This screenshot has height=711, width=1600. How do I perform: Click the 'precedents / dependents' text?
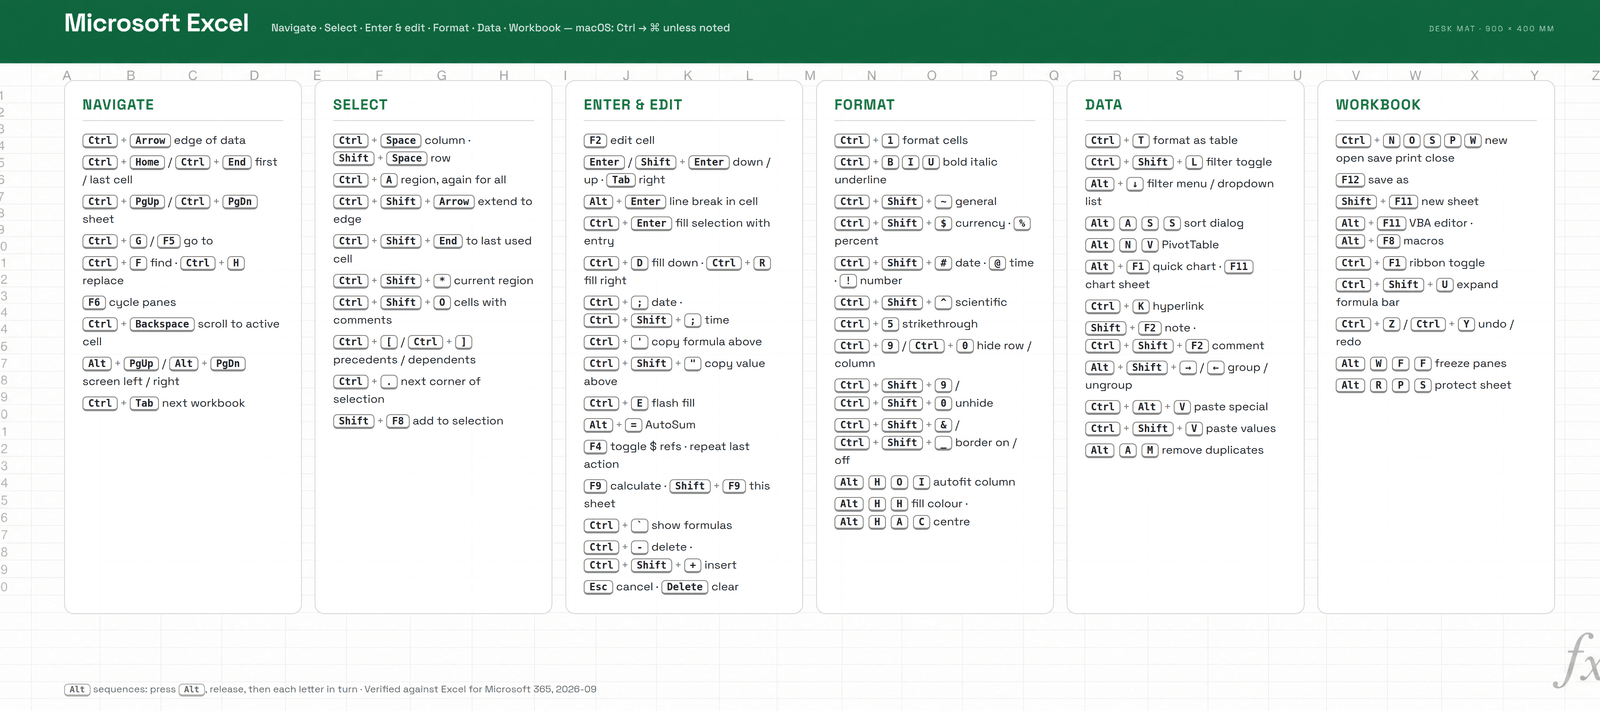point(404,360)
